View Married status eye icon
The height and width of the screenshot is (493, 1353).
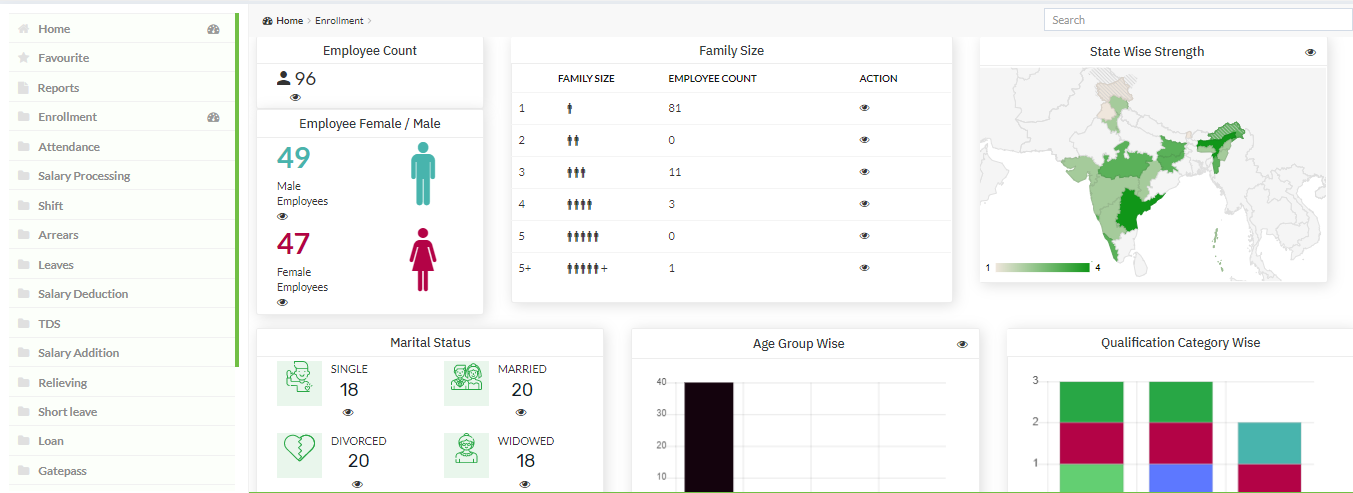pyautogui.click(x=522, y=412)
